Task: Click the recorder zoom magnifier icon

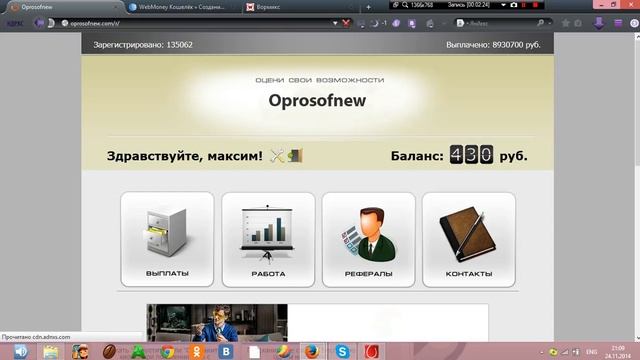Action: 405,5
